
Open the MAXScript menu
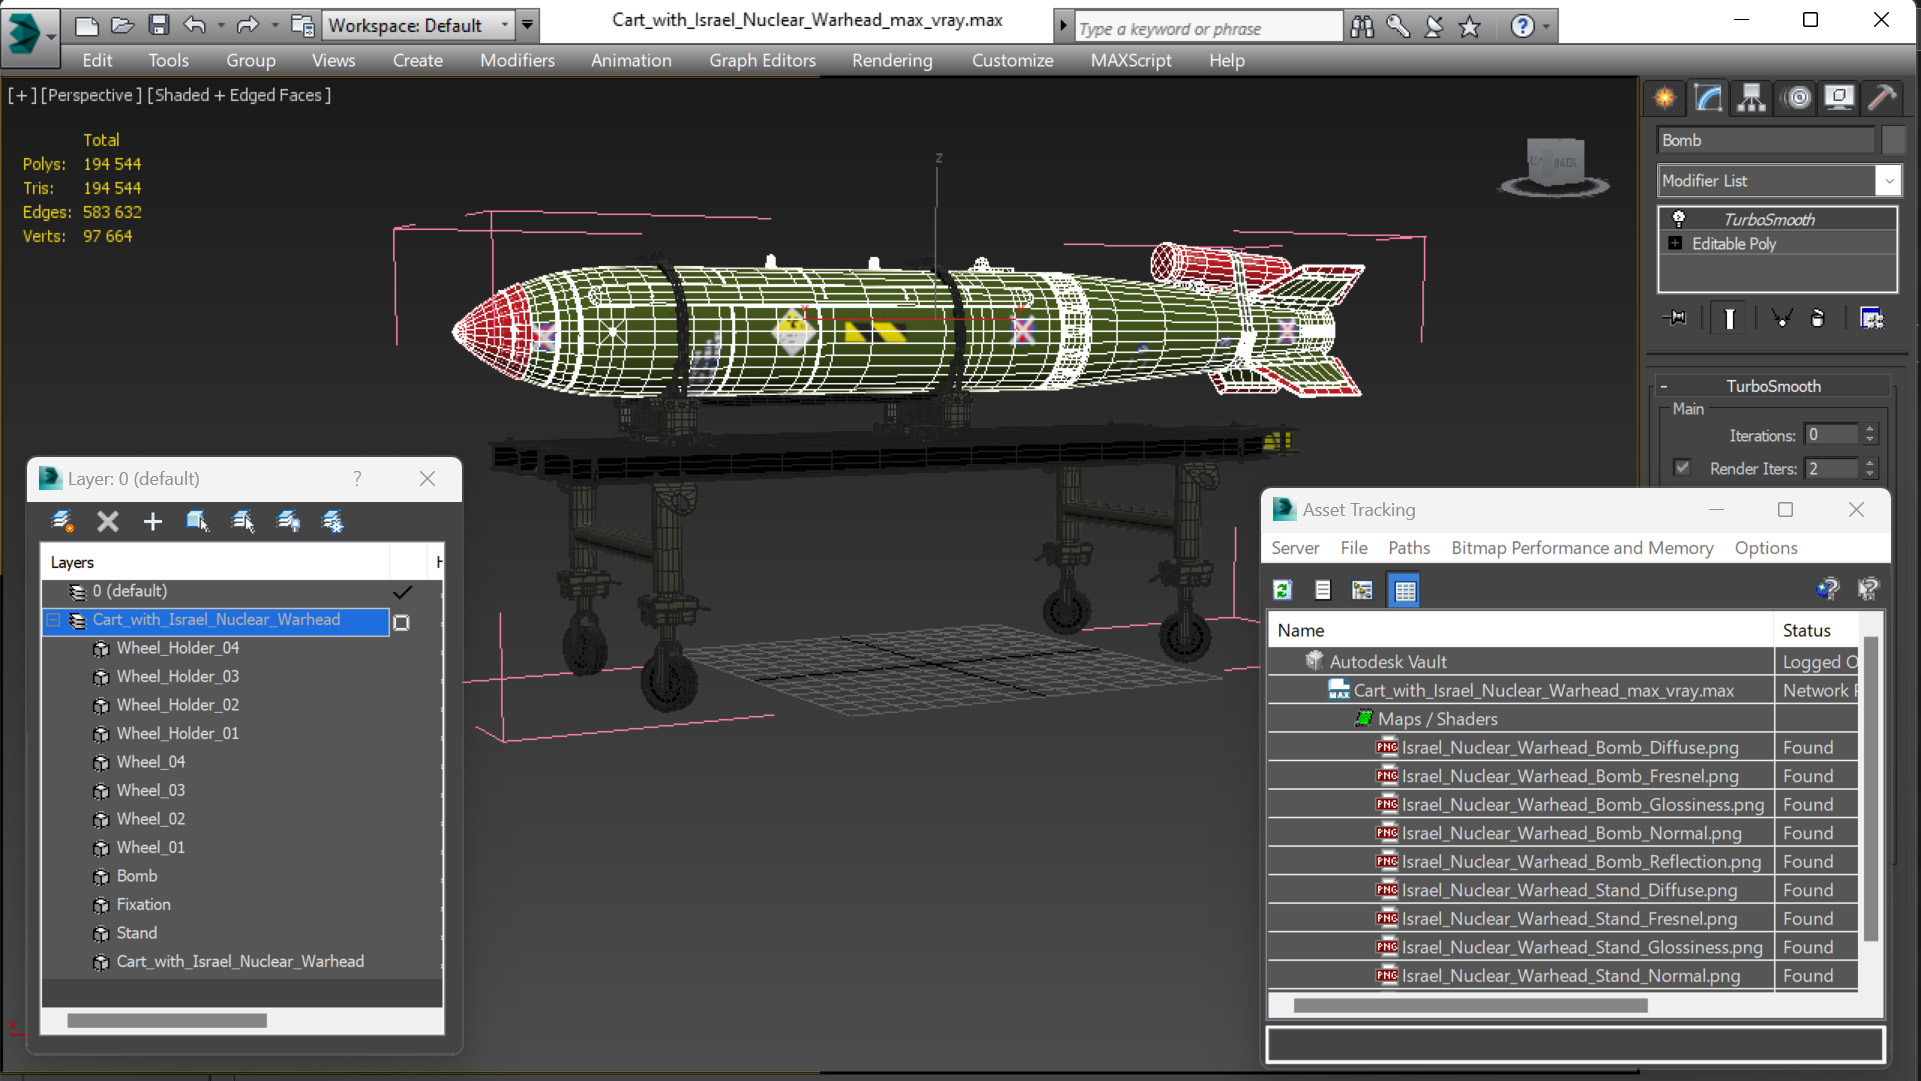click(1131, 60)
